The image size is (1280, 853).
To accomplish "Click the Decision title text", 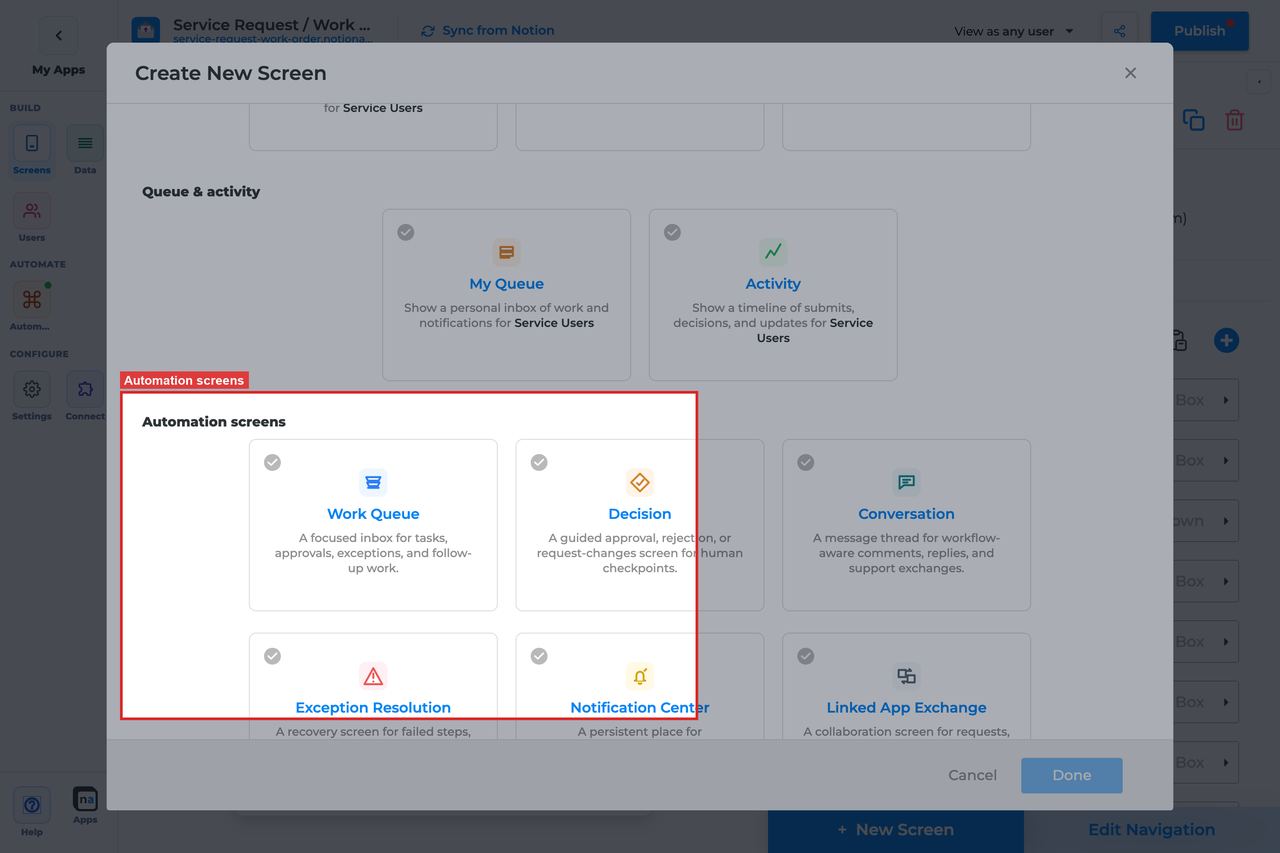I will [x=640, y=514].
